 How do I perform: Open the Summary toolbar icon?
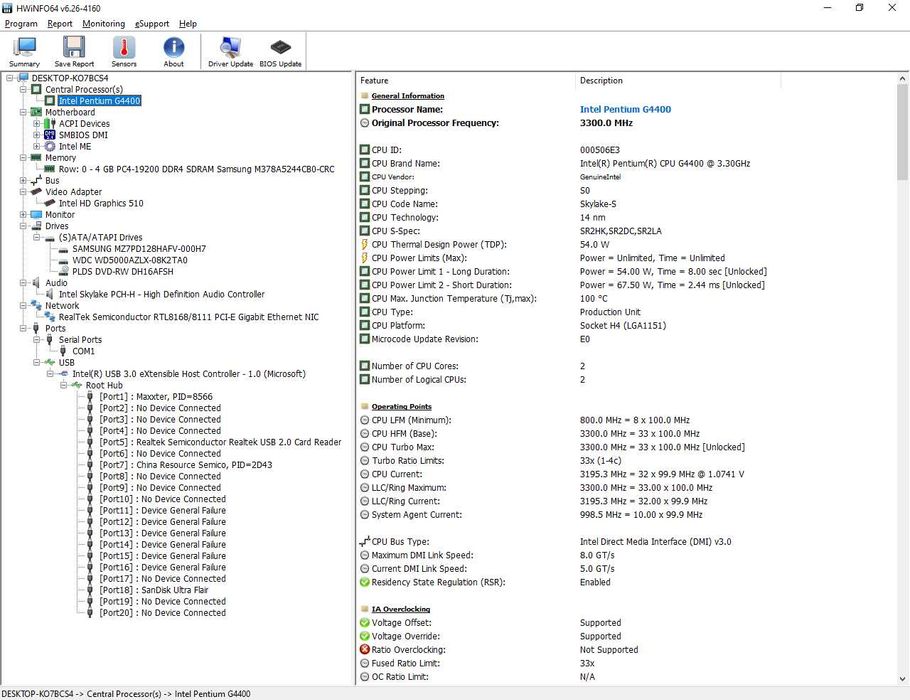click(x=24, y=52)
